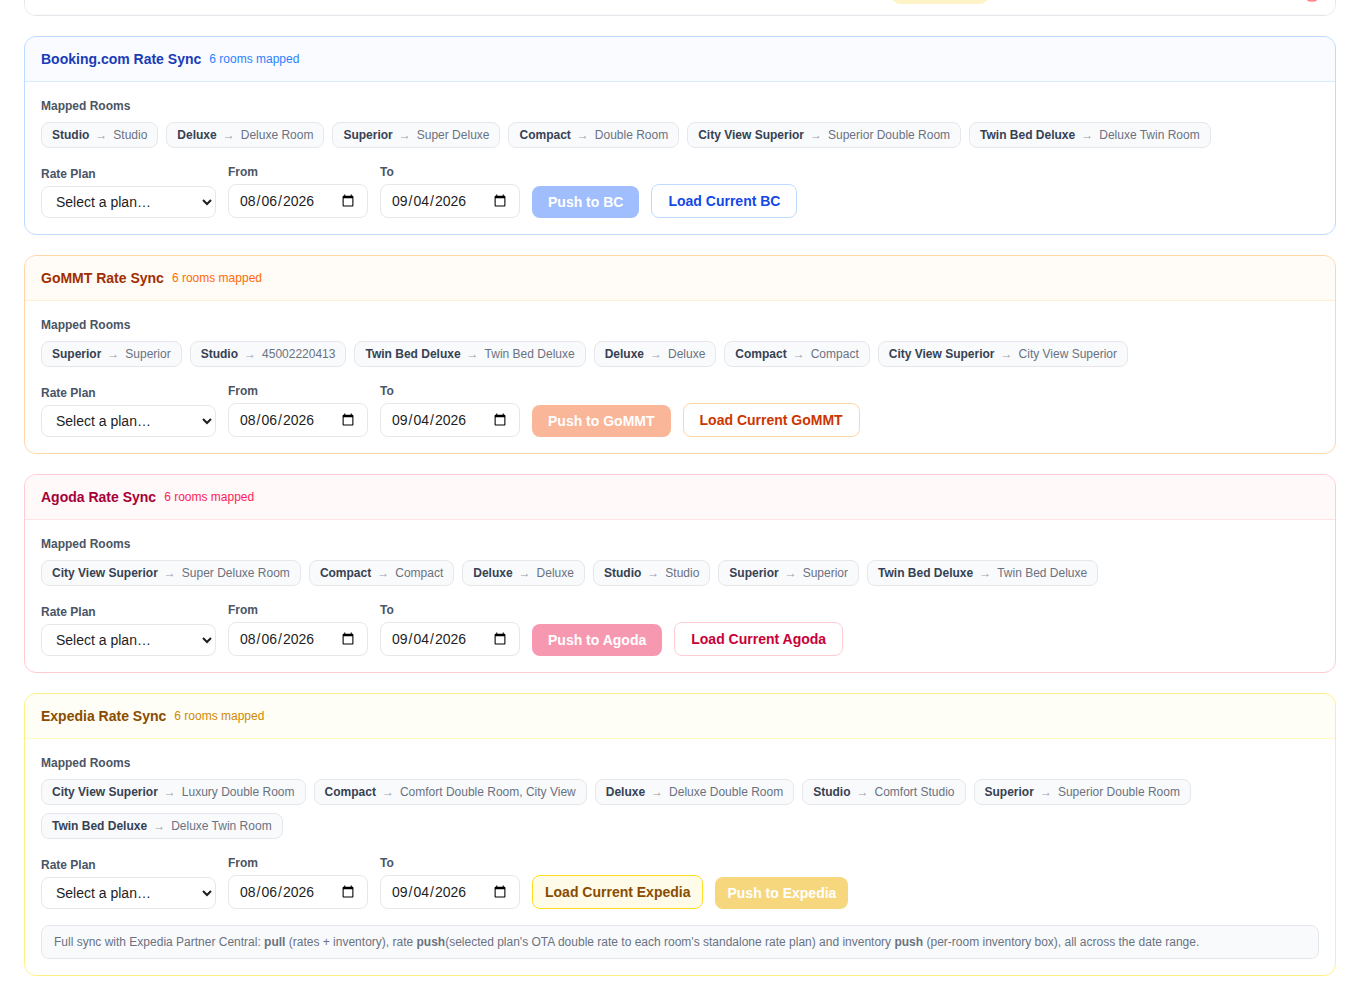Click Load Current Agoda button
1360x1000 pixels.
(x=758, y=639)
